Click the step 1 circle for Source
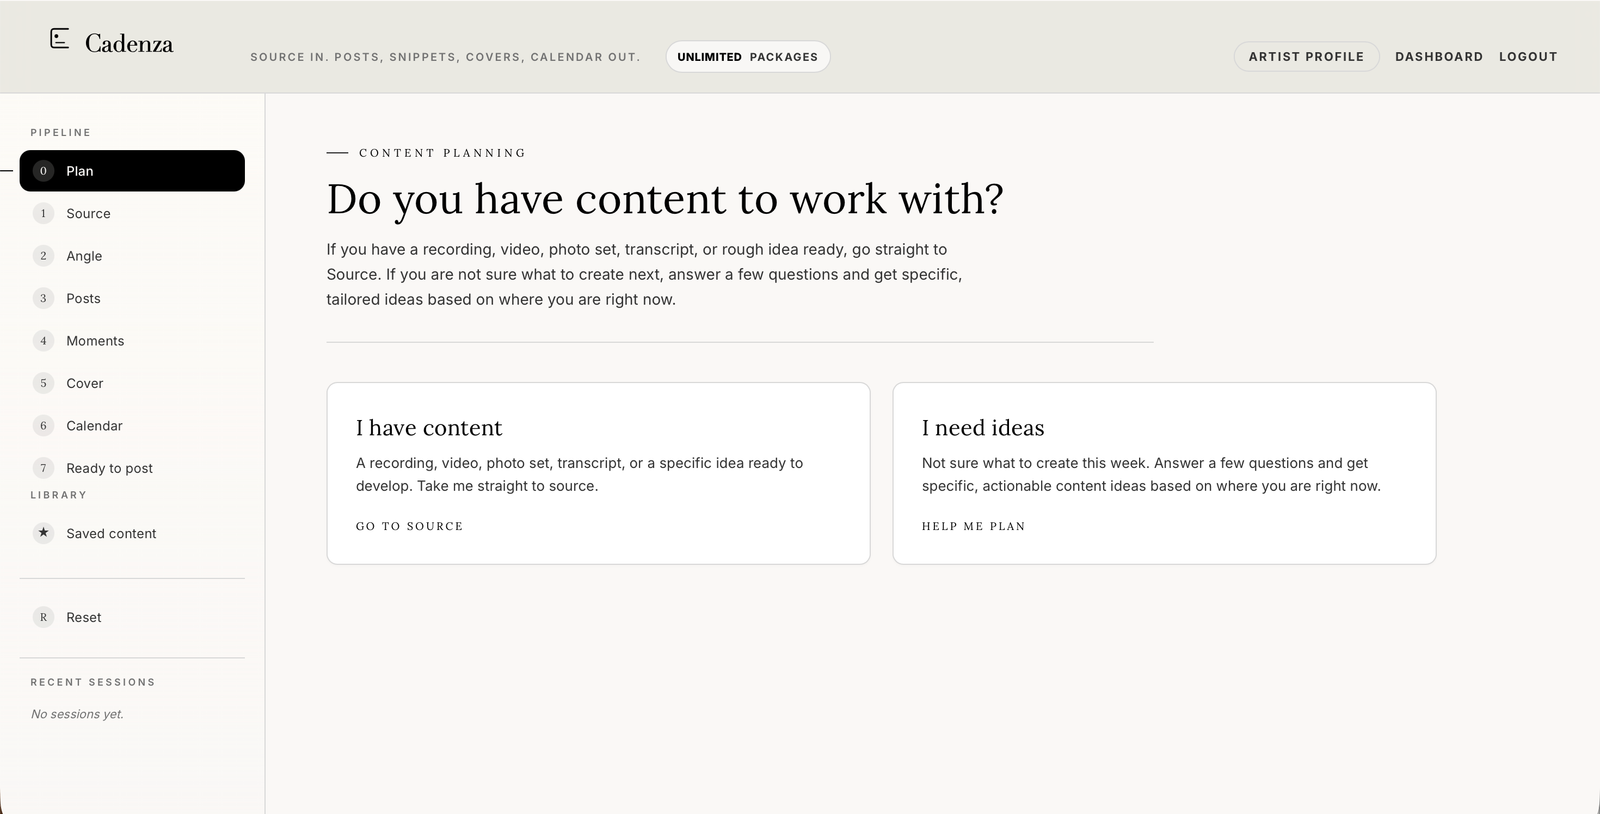This screenshot has width=1600, height=814. click(x=43, y=213)
